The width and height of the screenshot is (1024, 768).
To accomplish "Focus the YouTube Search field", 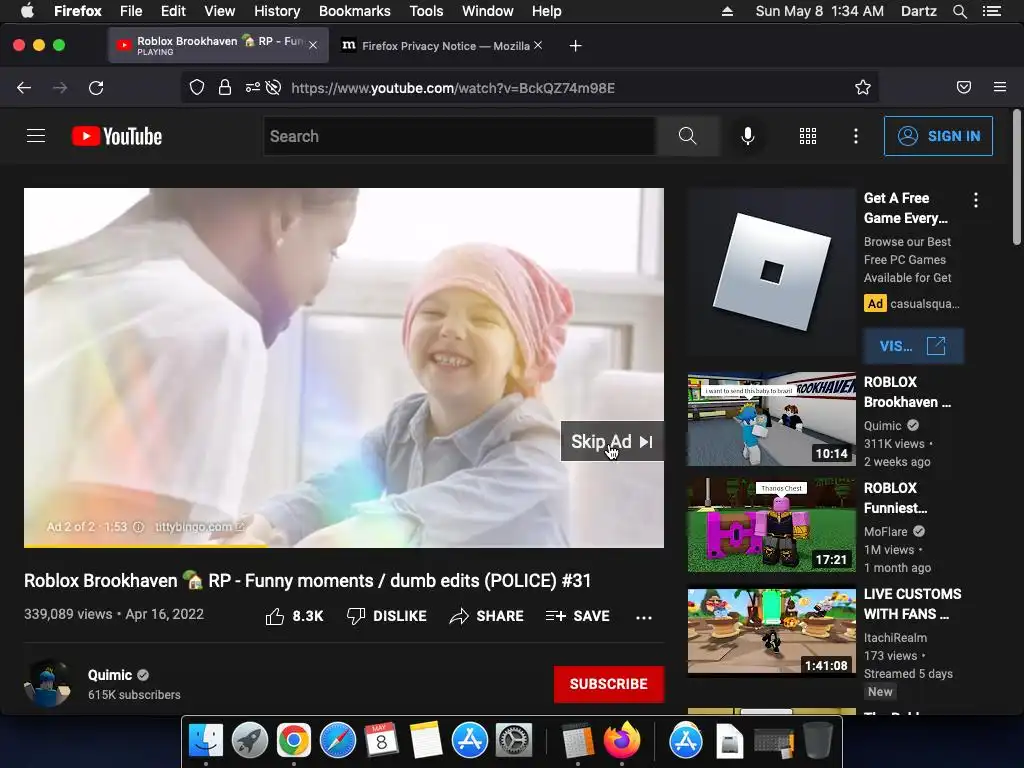I will 460,136.
